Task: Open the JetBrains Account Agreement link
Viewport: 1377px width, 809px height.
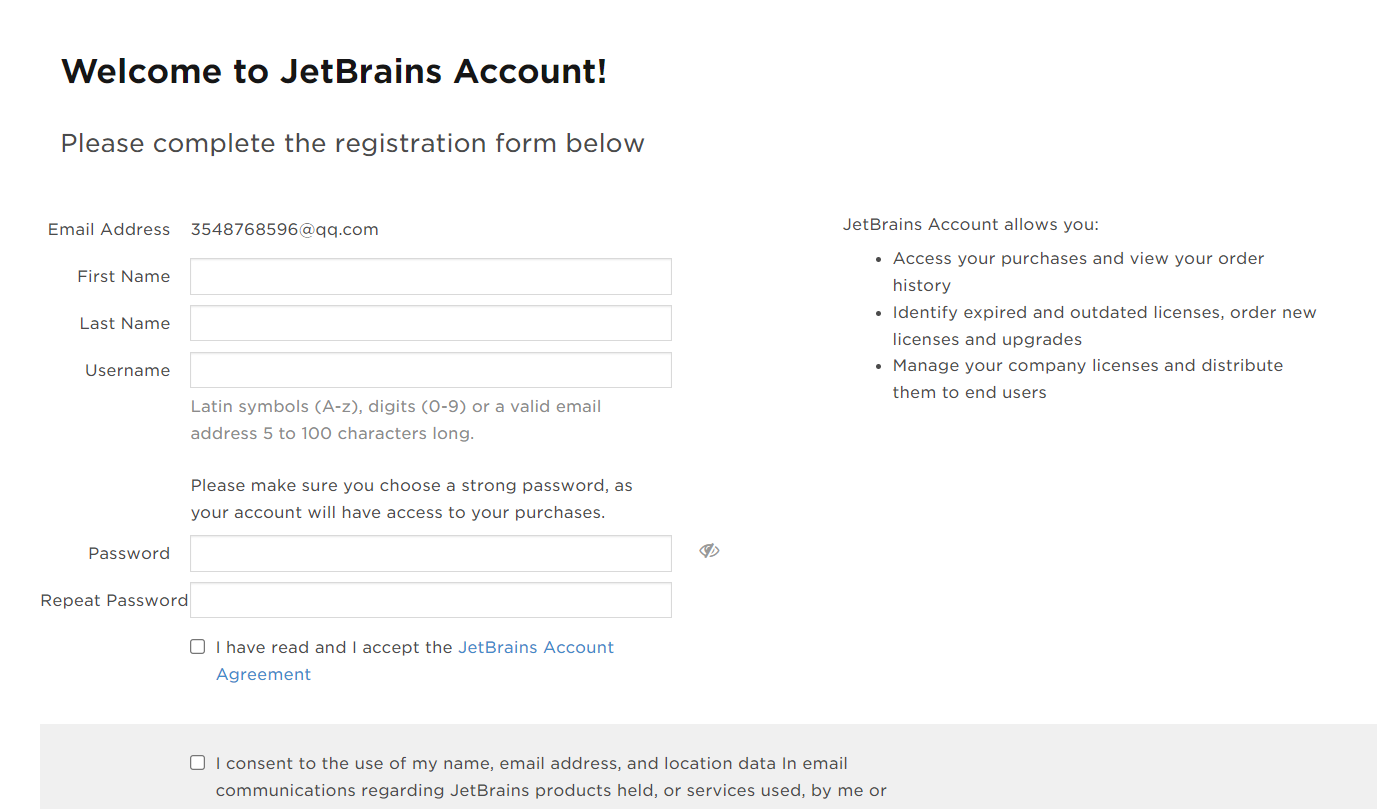Action: click(535, 648)
